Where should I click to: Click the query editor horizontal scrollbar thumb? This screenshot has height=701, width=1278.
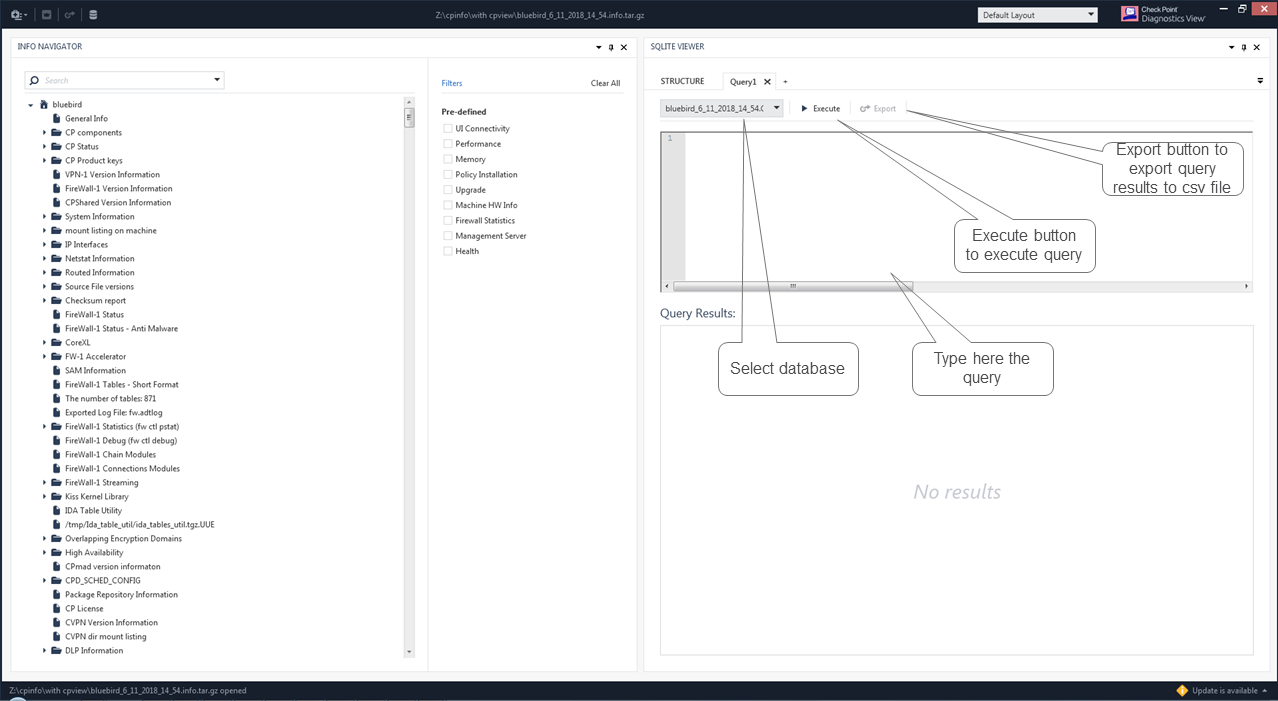[x=793, y=286]
